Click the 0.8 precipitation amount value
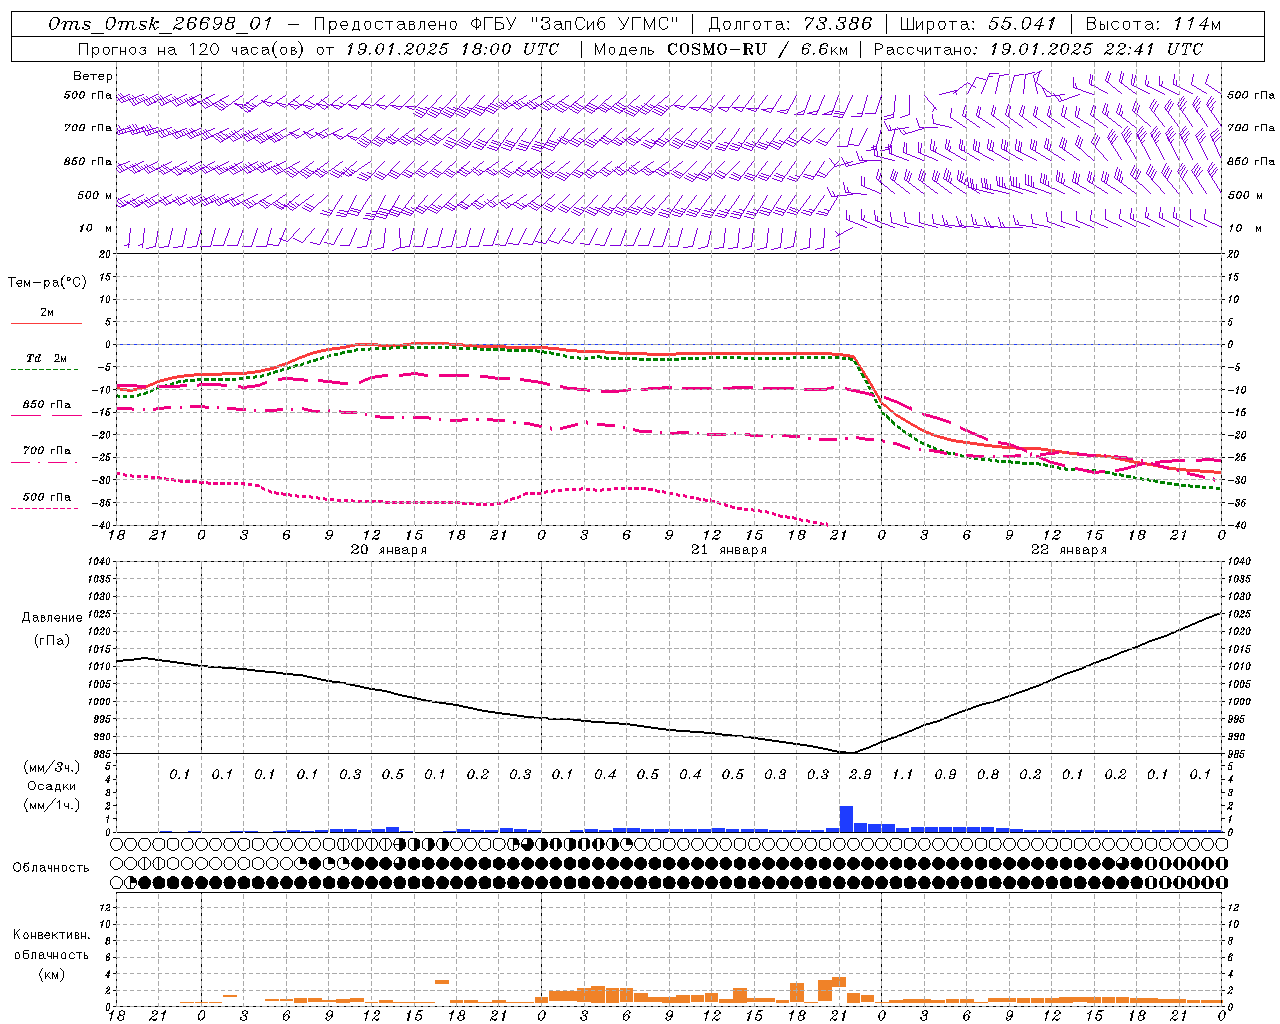The height and width of the screenshot is (1024, 1280). coord(988,774)
